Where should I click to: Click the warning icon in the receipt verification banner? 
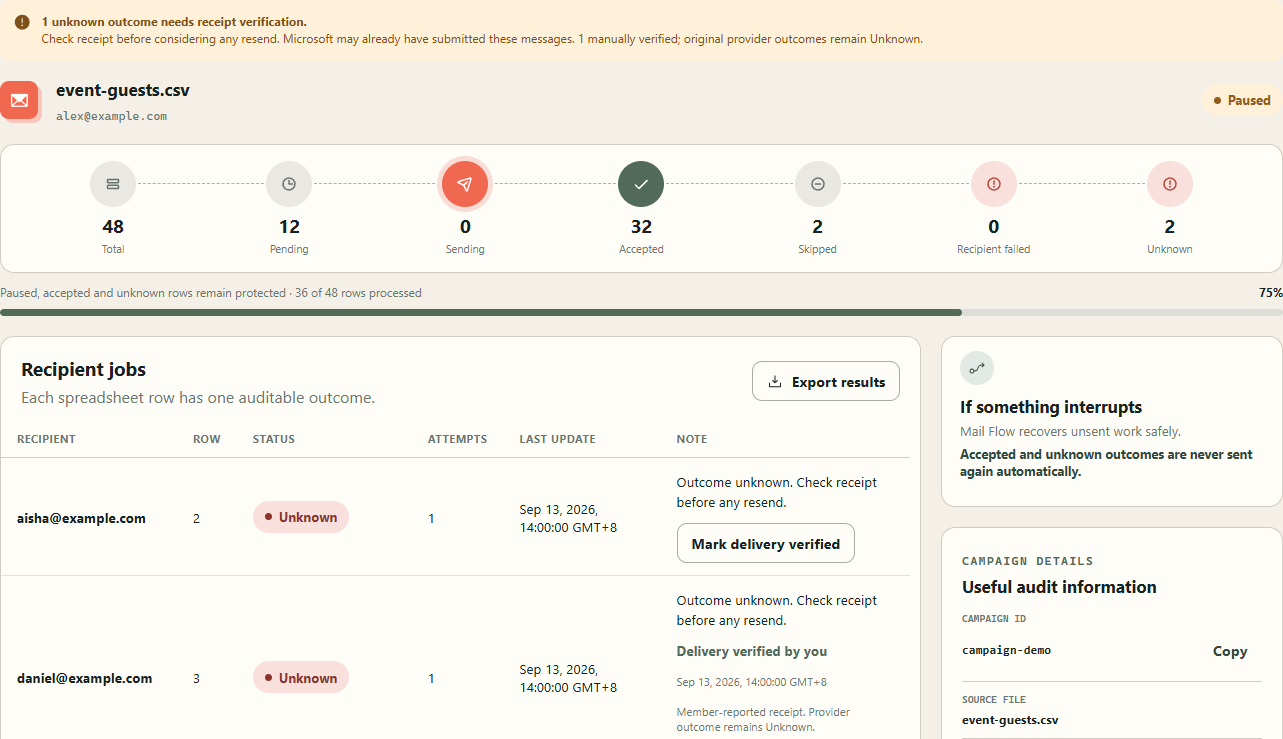22,22
